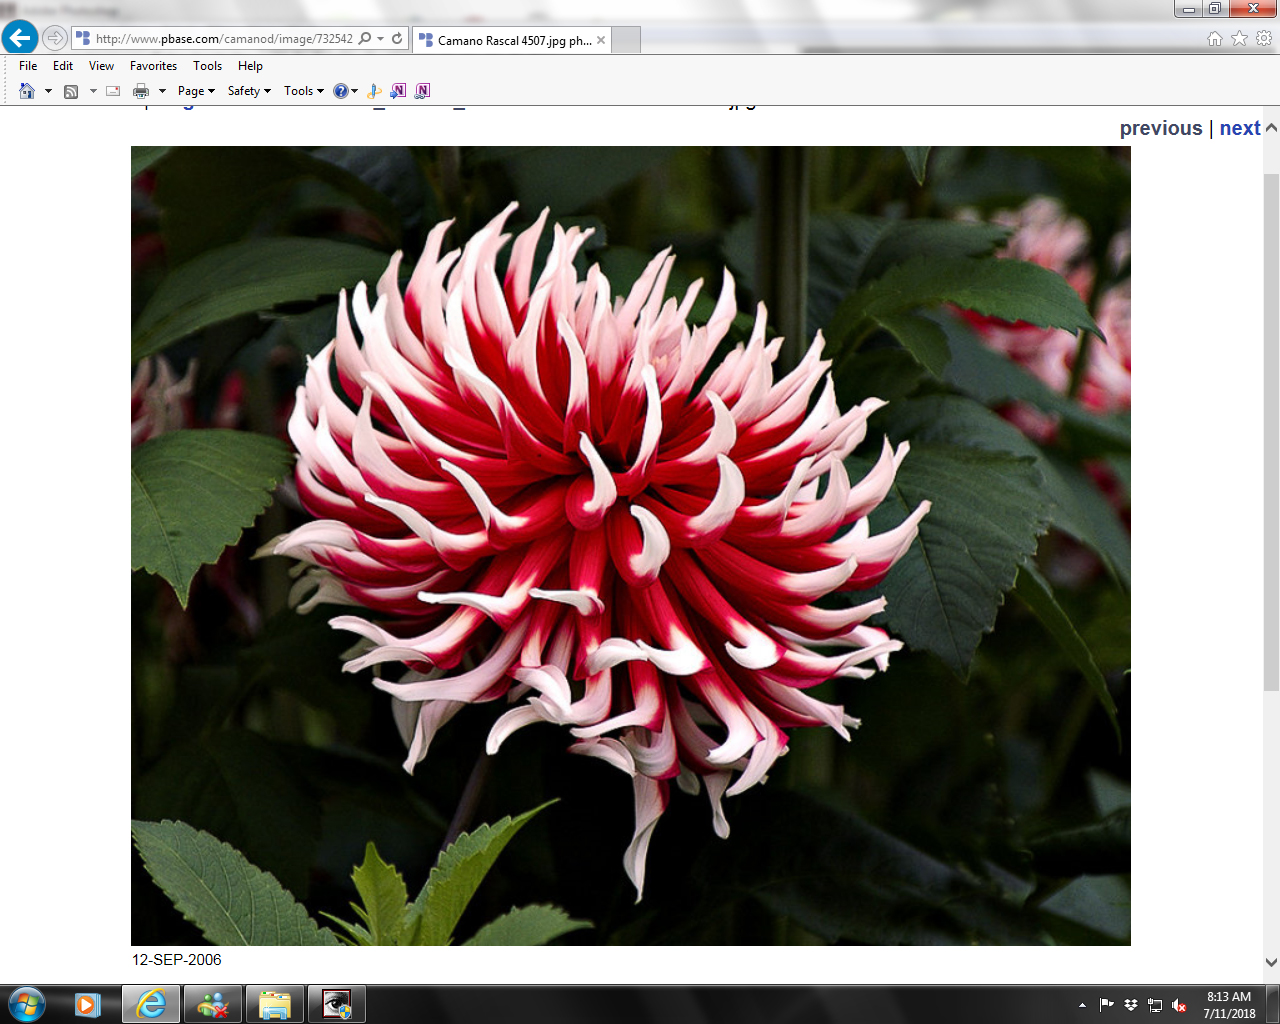The image size is (1280, 1024).
Task: Click the scrollbar down arrow
Action: click(x=1271, y=962)
